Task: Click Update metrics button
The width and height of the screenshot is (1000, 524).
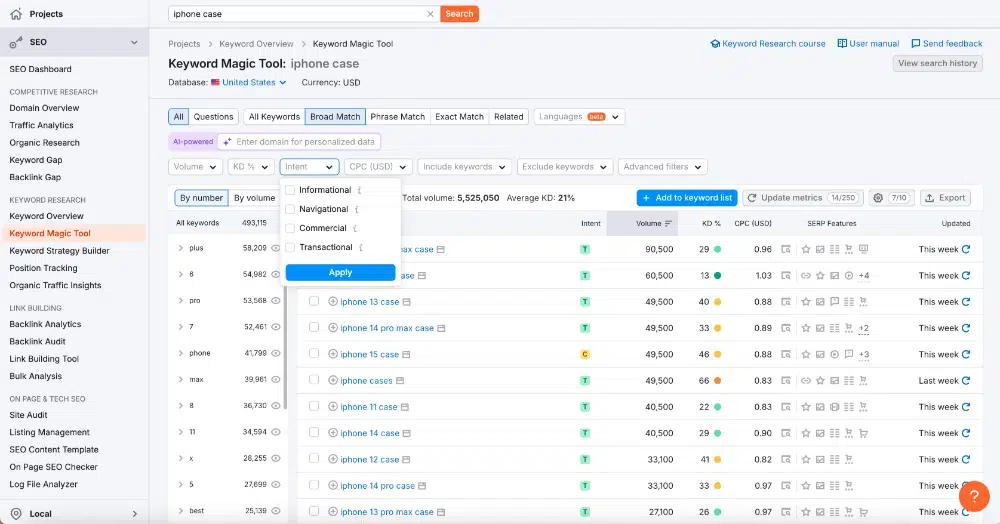Action: click(803, 198)
